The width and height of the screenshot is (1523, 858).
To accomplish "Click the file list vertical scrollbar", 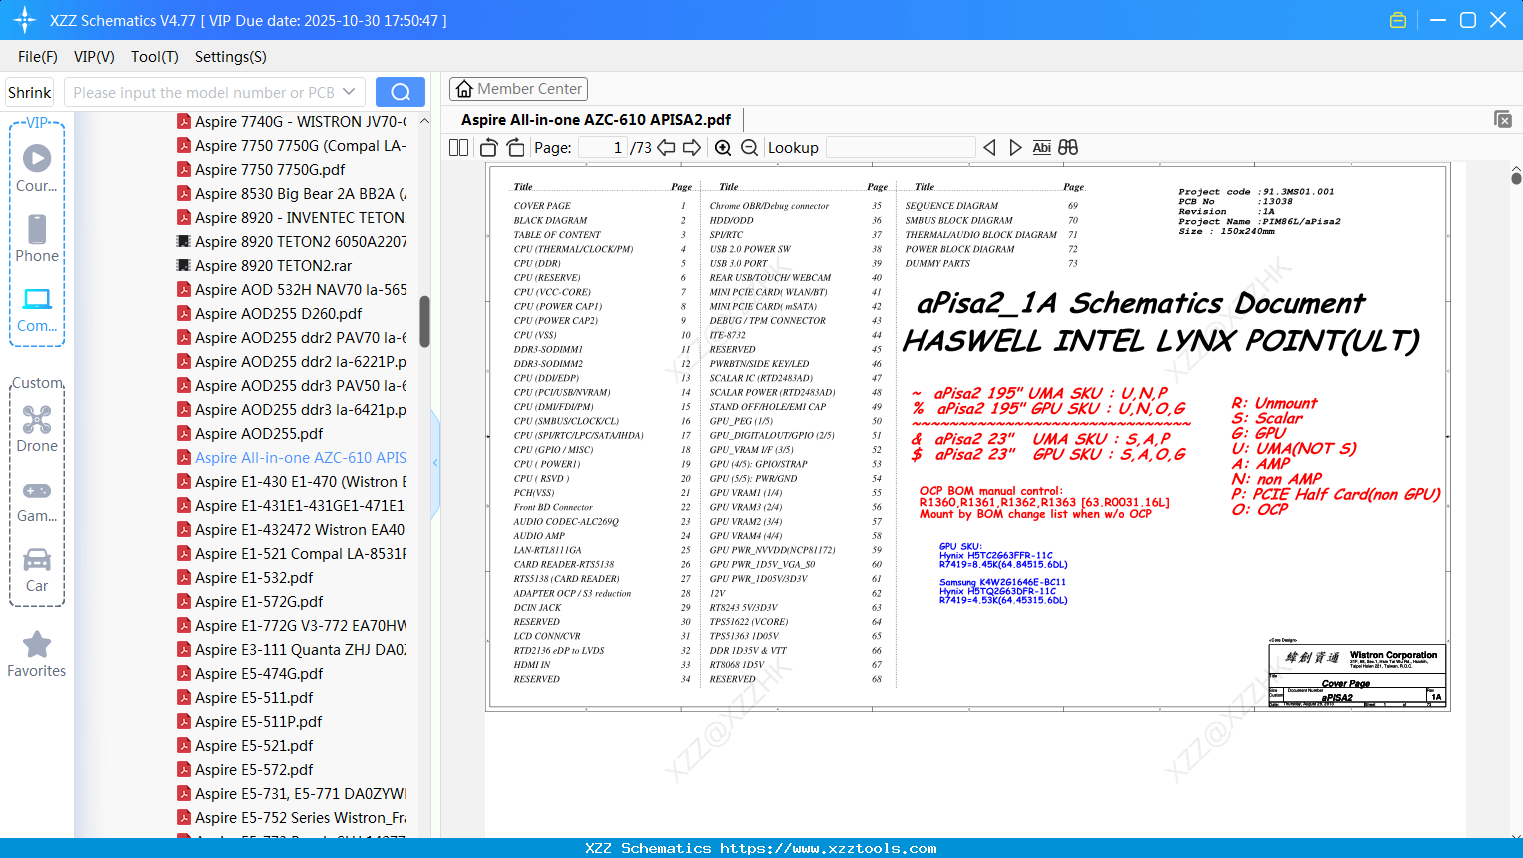I will tap(424, 321).
